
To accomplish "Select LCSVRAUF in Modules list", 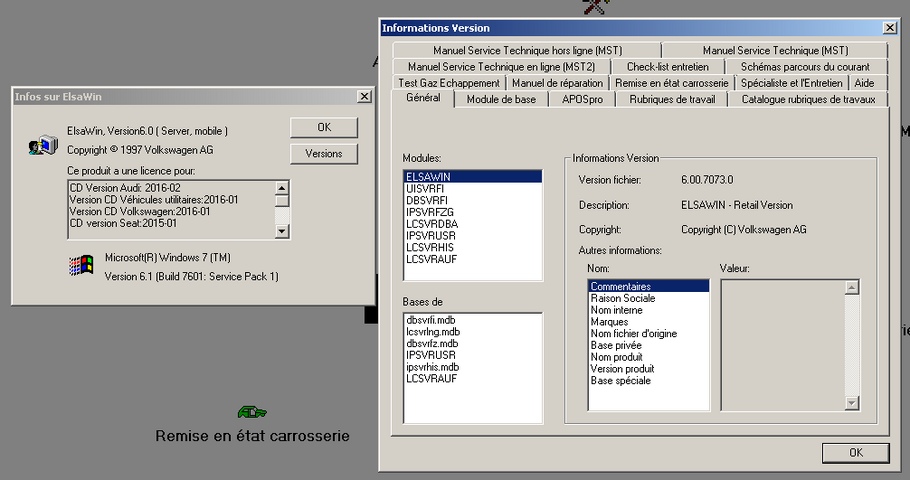I will 473,259.
